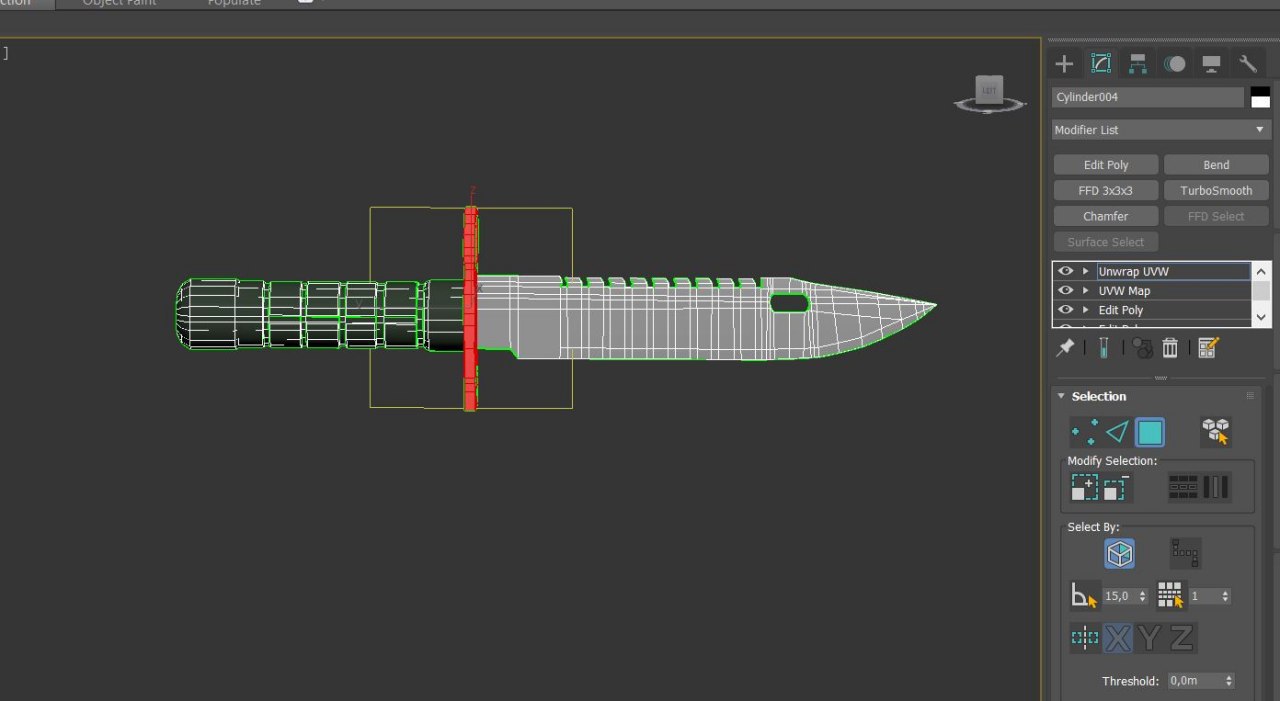This screenshot has height=701, width=1280.
Task: Select Vertex sub-object mode
Action: [1084, 432]
